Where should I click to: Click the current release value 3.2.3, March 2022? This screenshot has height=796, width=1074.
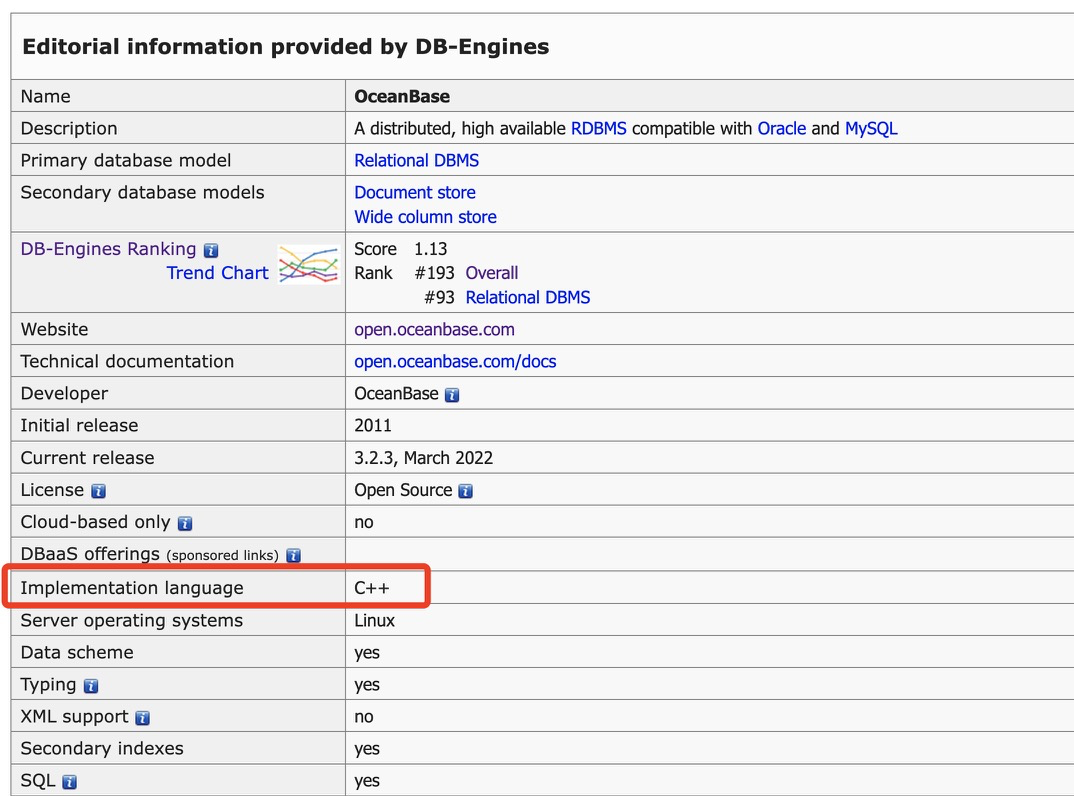[423, 458]
